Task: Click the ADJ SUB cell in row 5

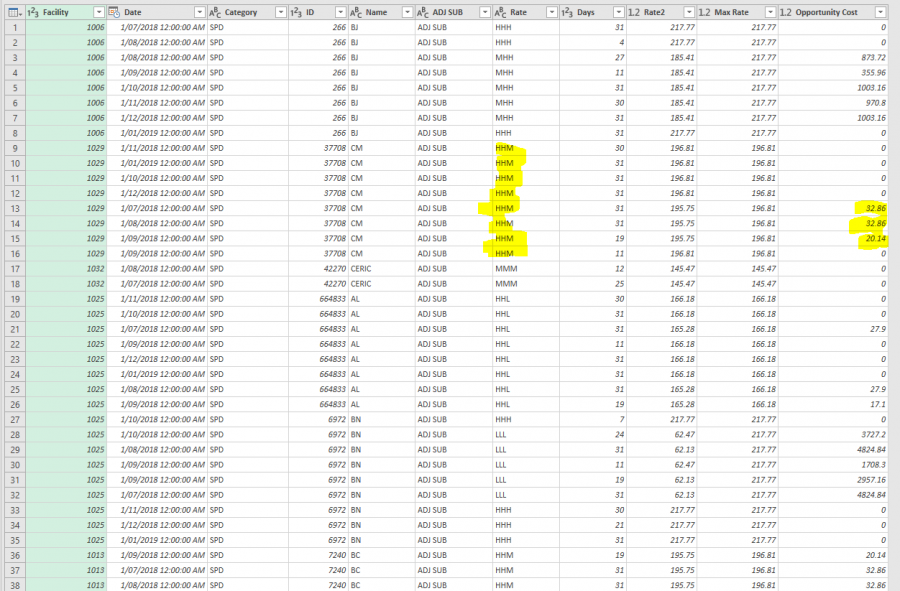Action: pos(453,88)
